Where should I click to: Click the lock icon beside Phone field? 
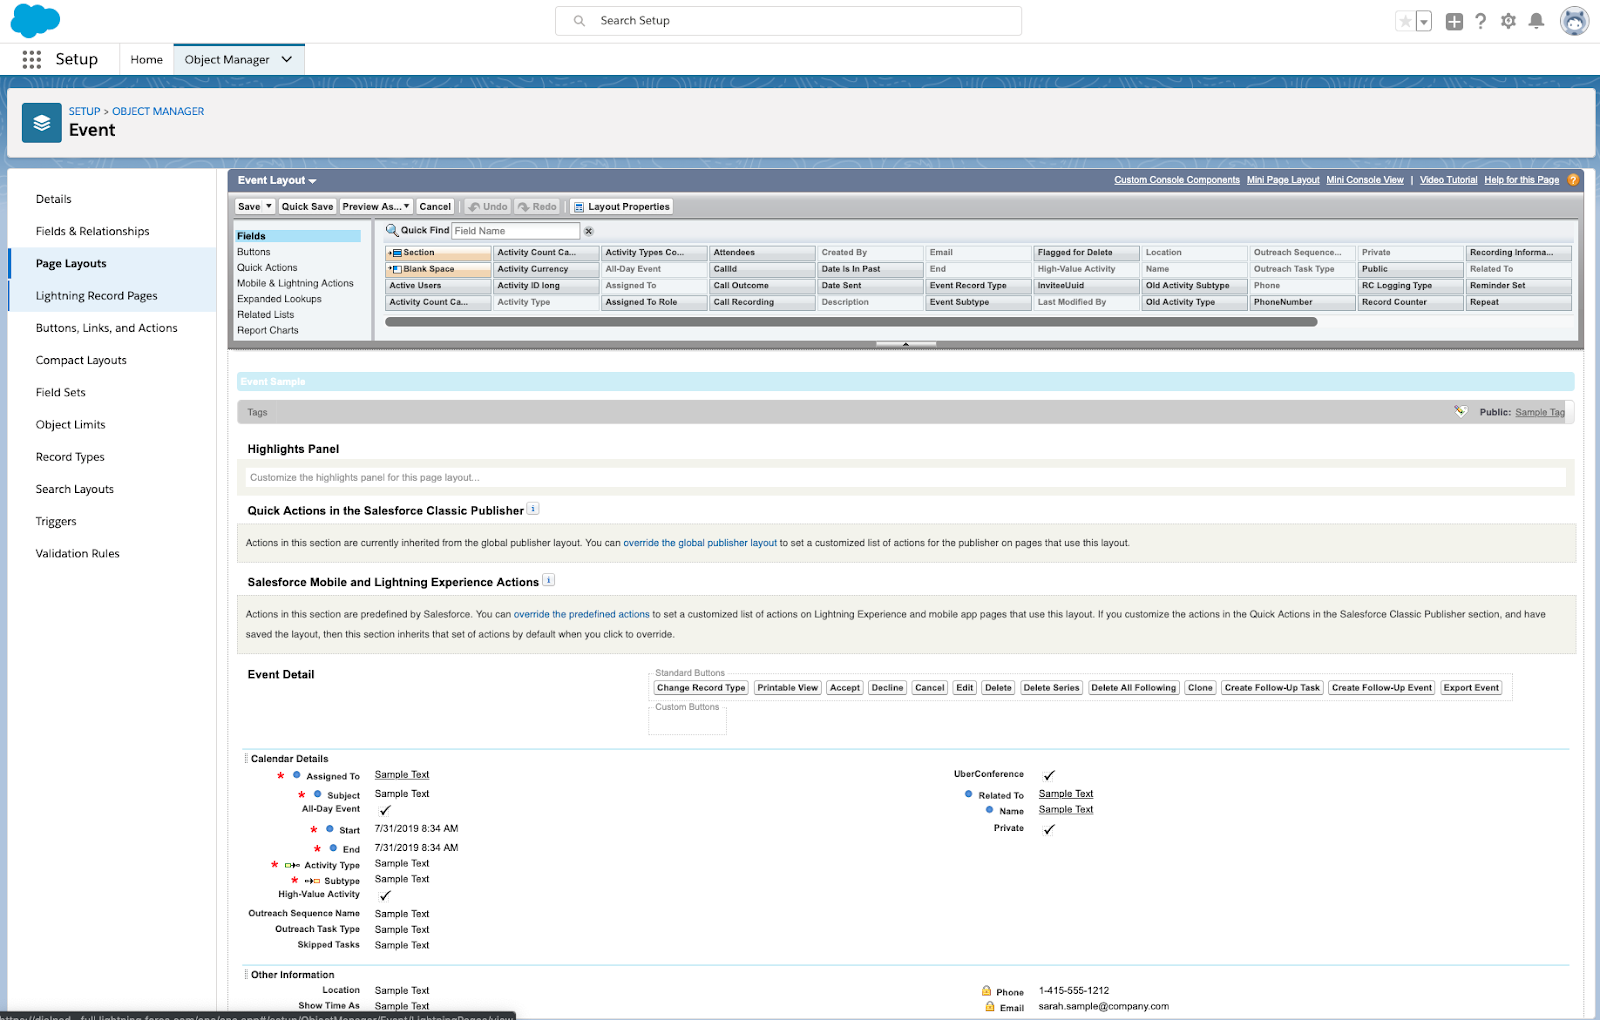tap(987, 991)
